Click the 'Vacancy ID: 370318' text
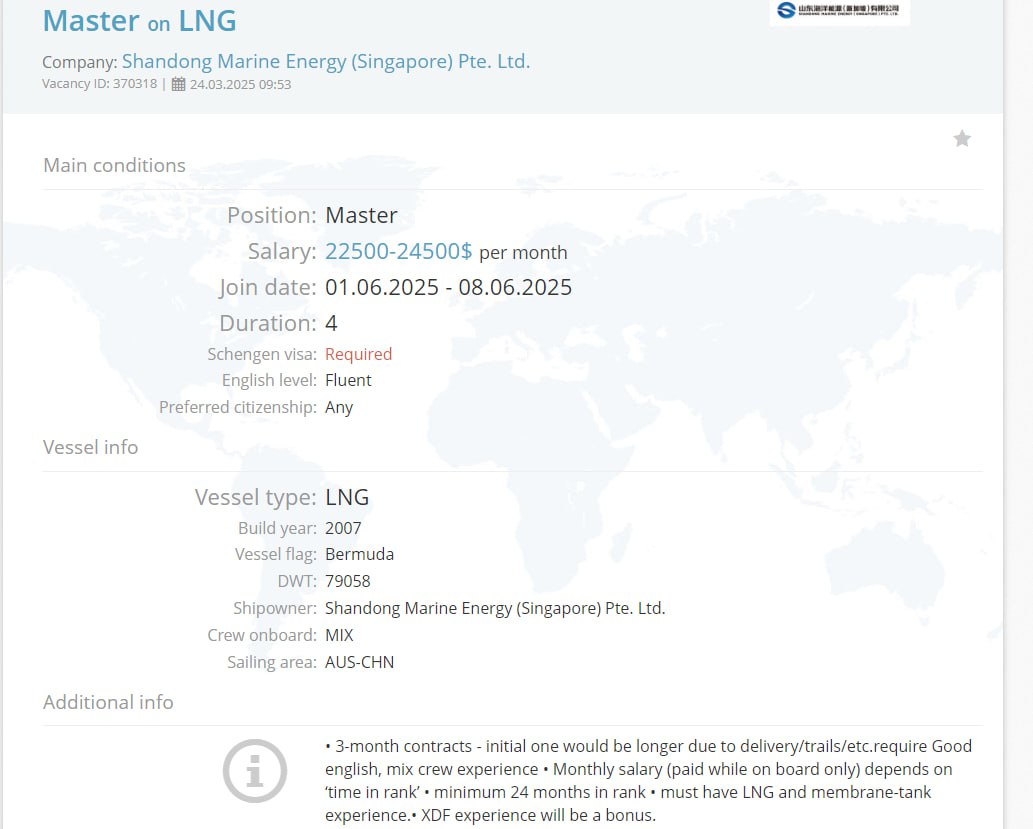The width and height of the screenshot is (1033, 829). point(99,84)
